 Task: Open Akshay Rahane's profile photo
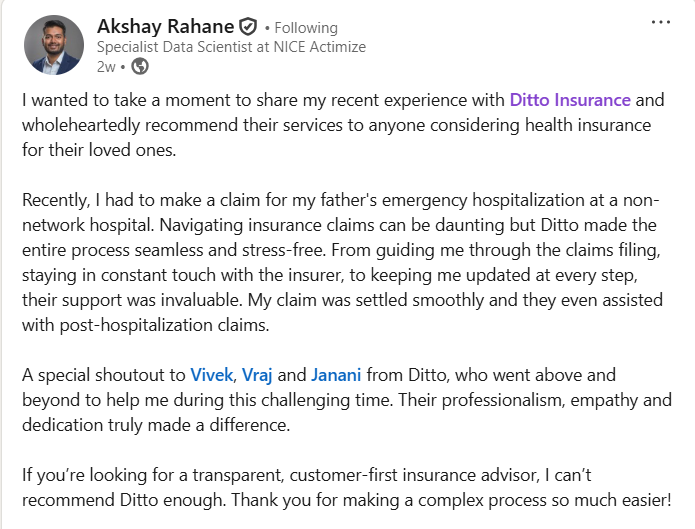(54, 45)
